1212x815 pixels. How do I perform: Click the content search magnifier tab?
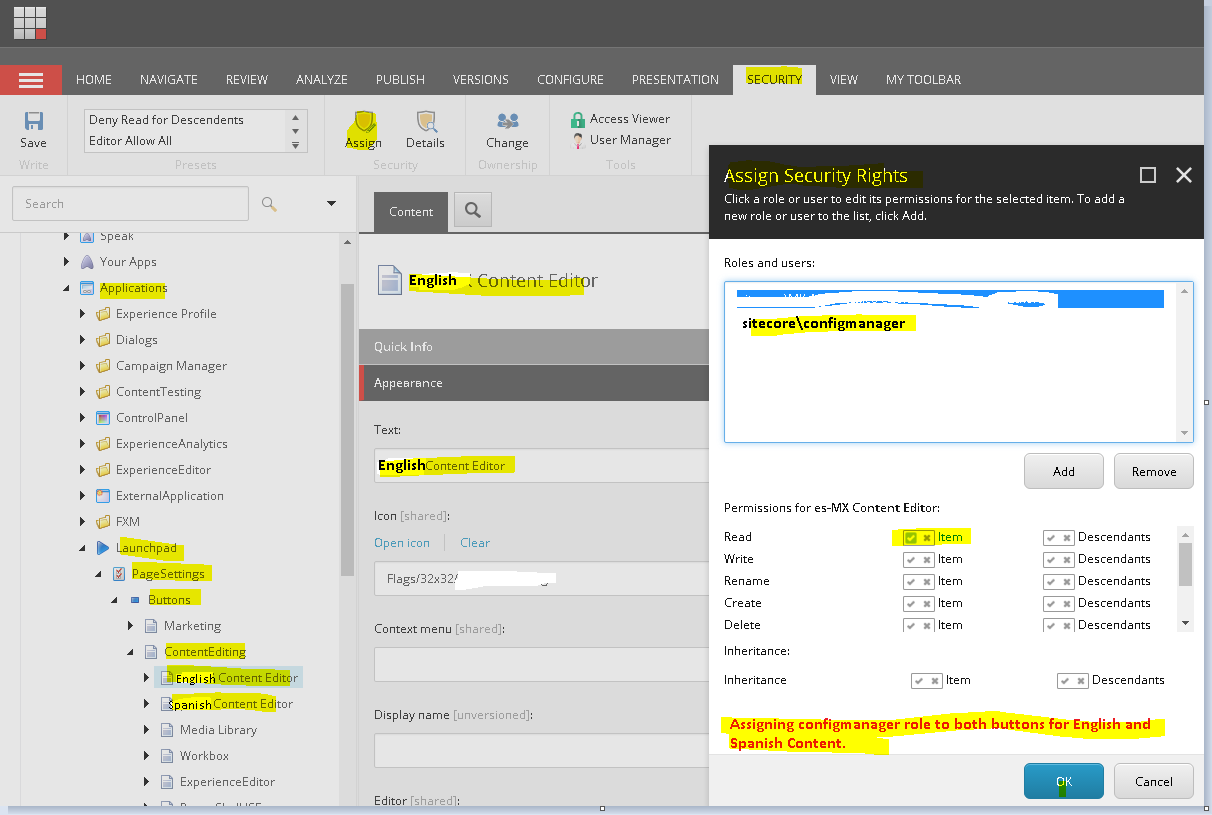473,211
